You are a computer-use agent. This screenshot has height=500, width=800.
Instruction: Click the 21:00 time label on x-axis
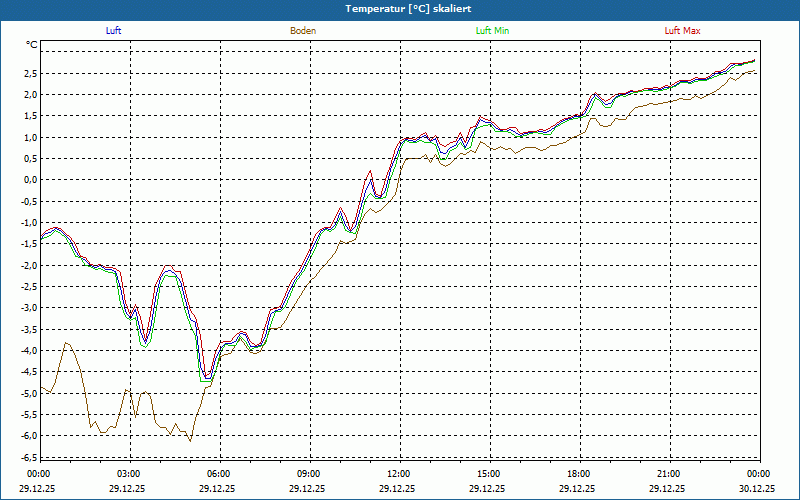coord(670,474)
